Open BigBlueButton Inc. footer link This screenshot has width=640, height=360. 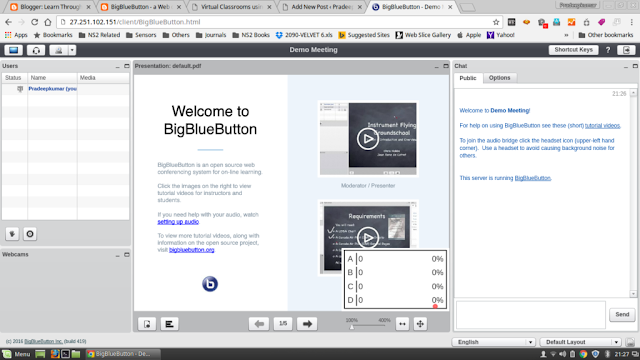click(43, 341)
